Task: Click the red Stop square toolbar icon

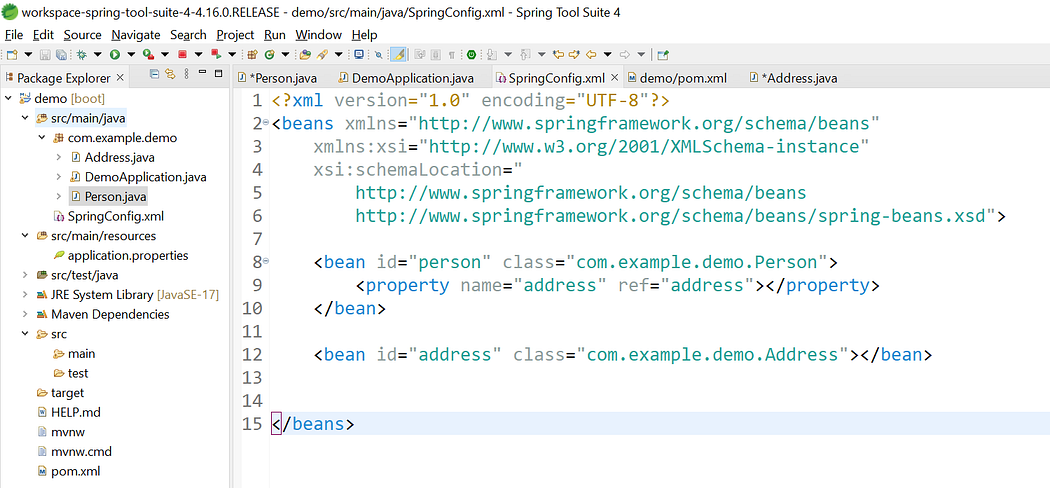Action: coord(182,54)
